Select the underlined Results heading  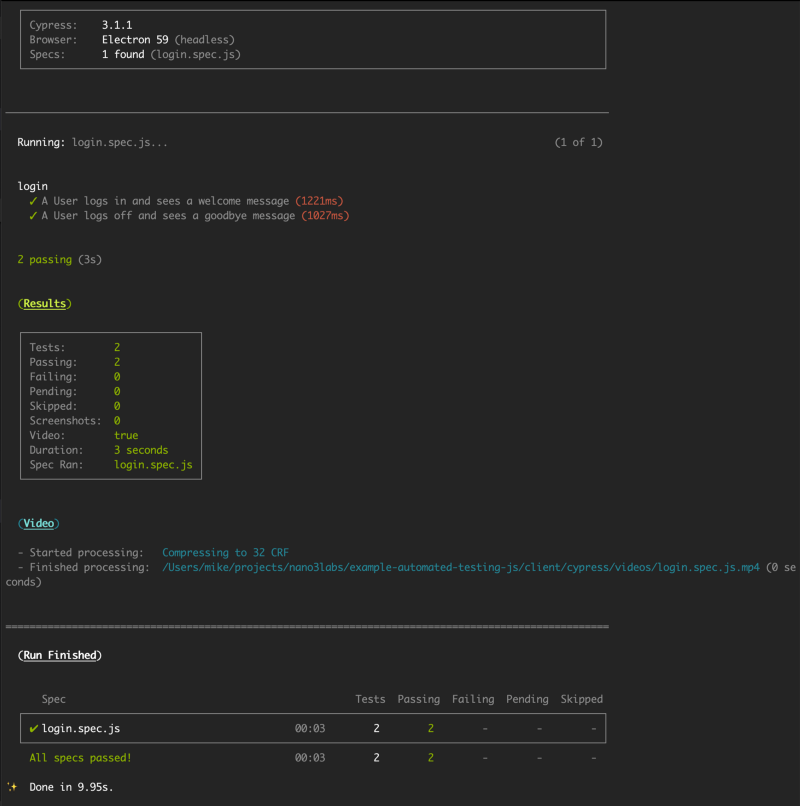(45, 304)
